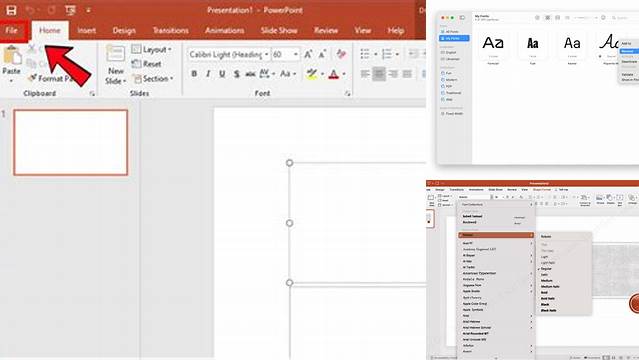
Task: Increase font size with large A icon
Action: pos(308,54)
